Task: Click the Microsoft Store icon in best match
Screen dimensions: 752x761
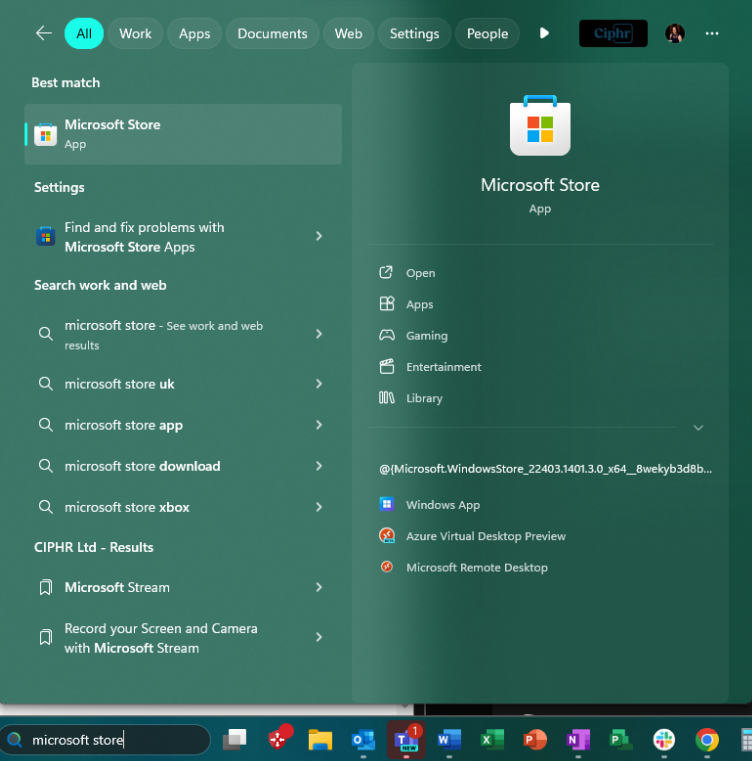Action: pyautogui.click(x=46, y=134)
